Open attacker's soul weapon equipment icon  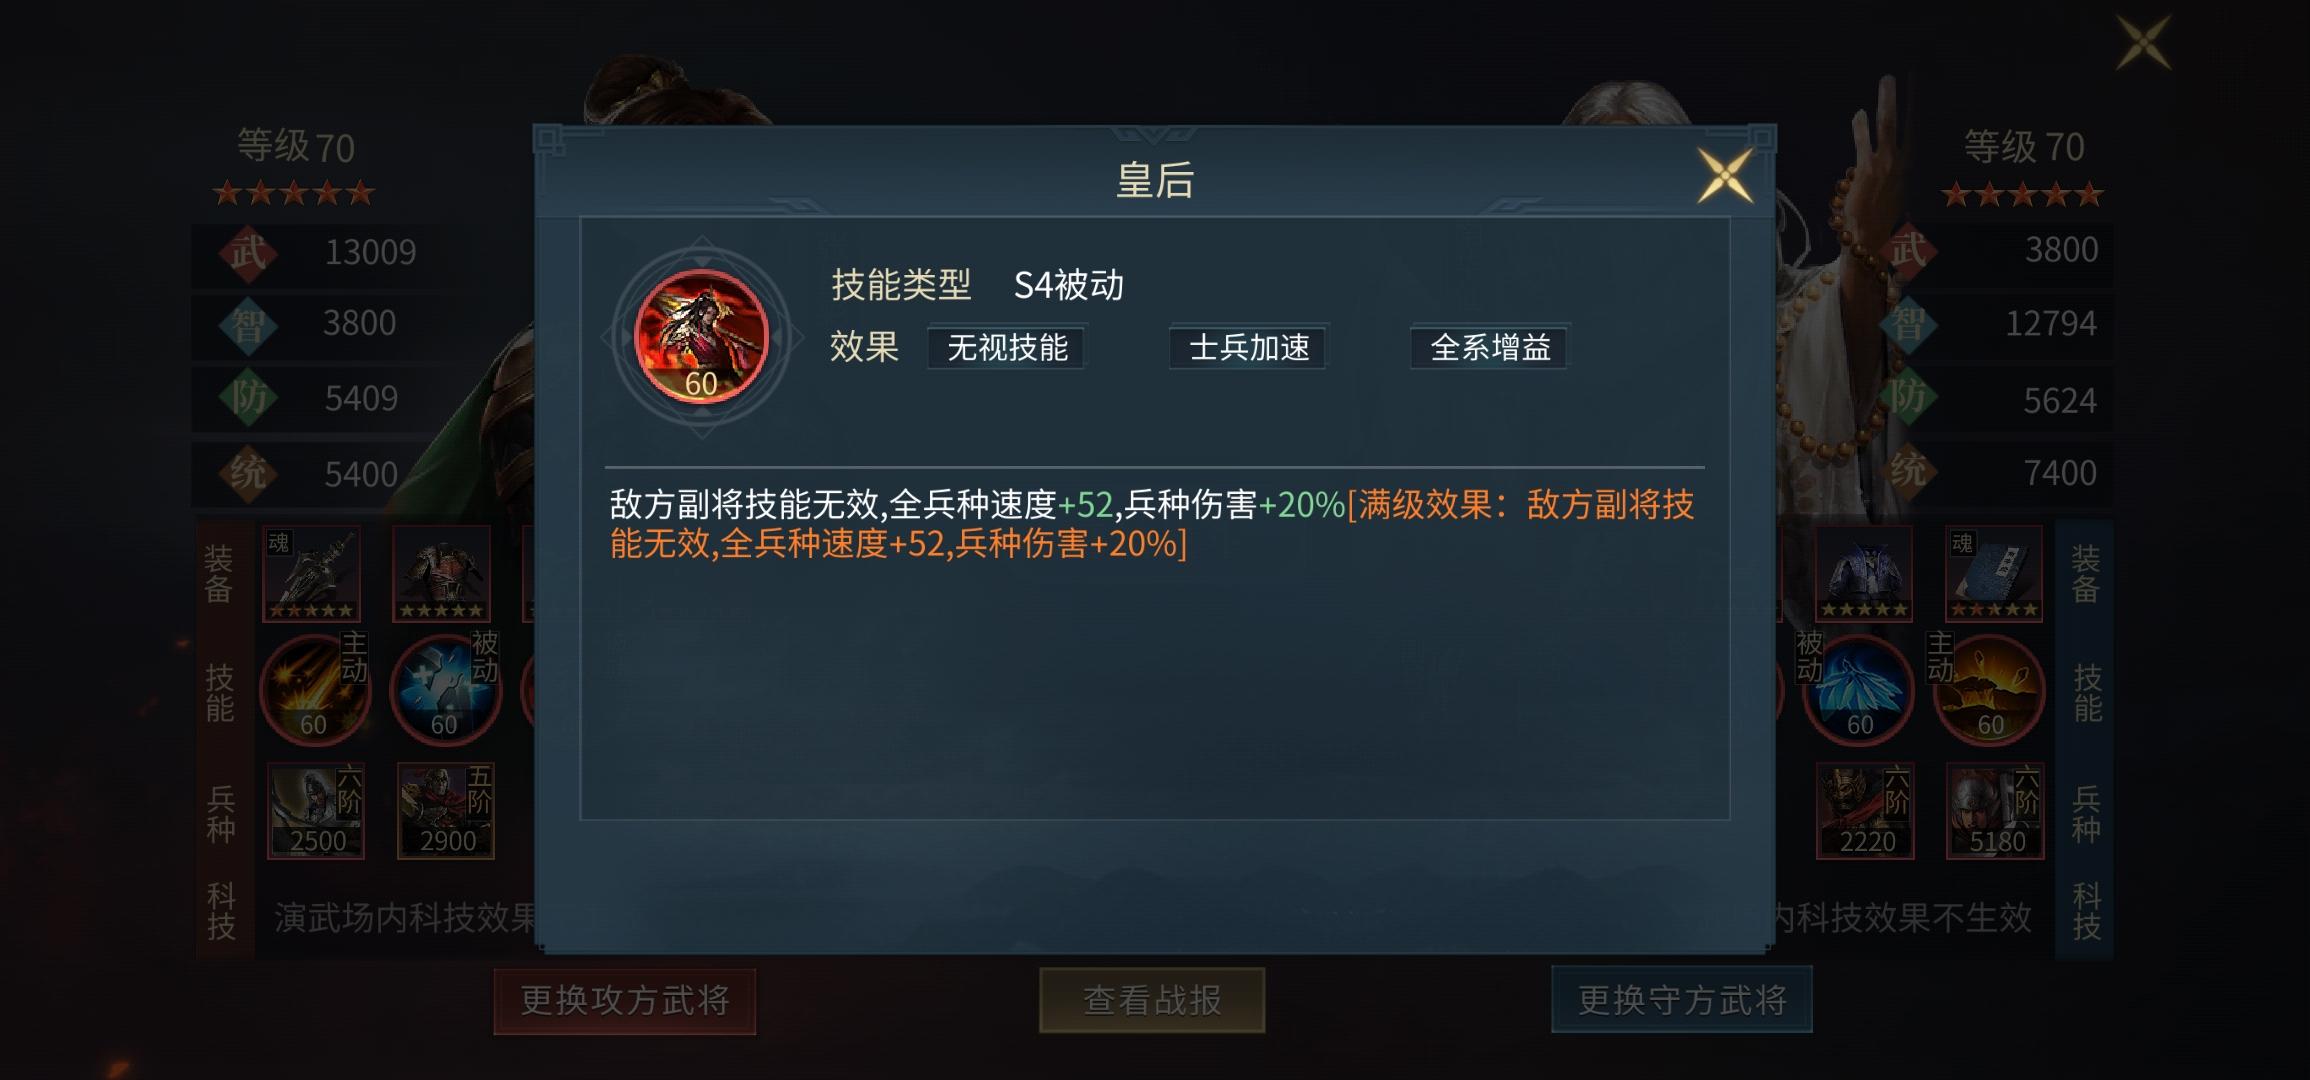point(312,574)
